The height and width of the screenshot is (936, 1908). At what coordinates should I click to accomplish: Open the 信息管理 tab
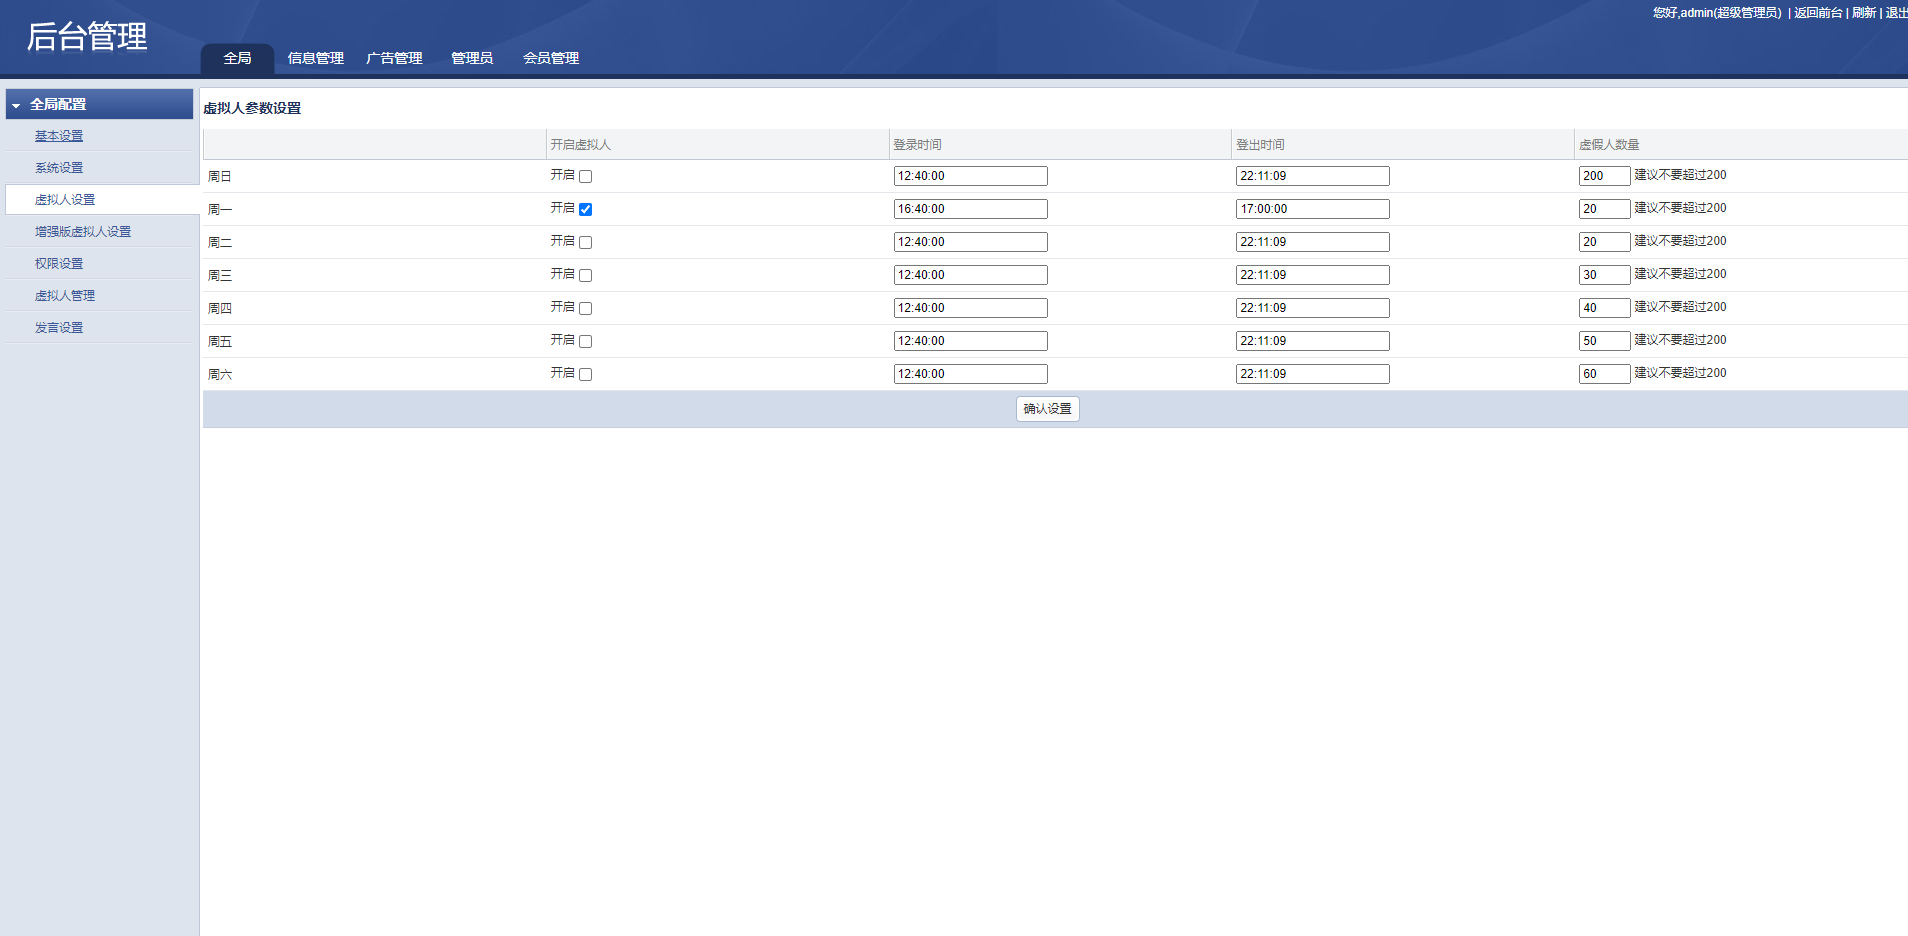point(316,58)
